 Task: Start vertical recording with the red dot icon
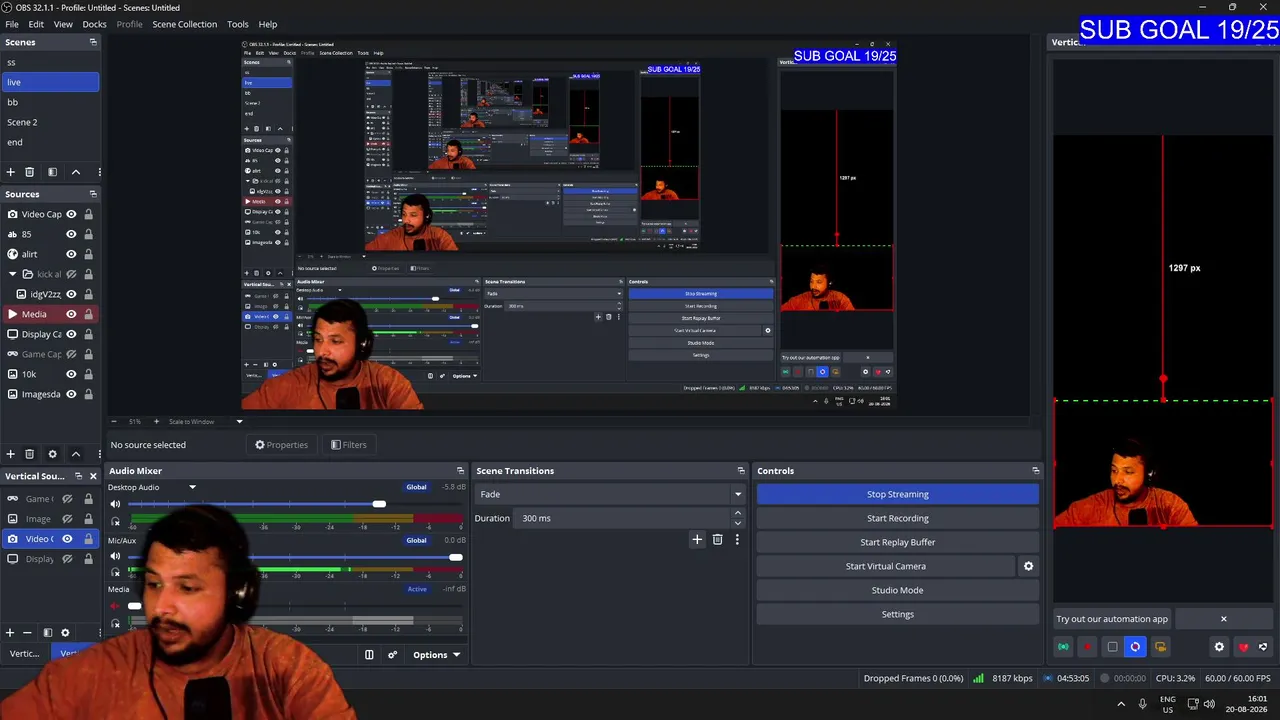[x=1087, y=647]
